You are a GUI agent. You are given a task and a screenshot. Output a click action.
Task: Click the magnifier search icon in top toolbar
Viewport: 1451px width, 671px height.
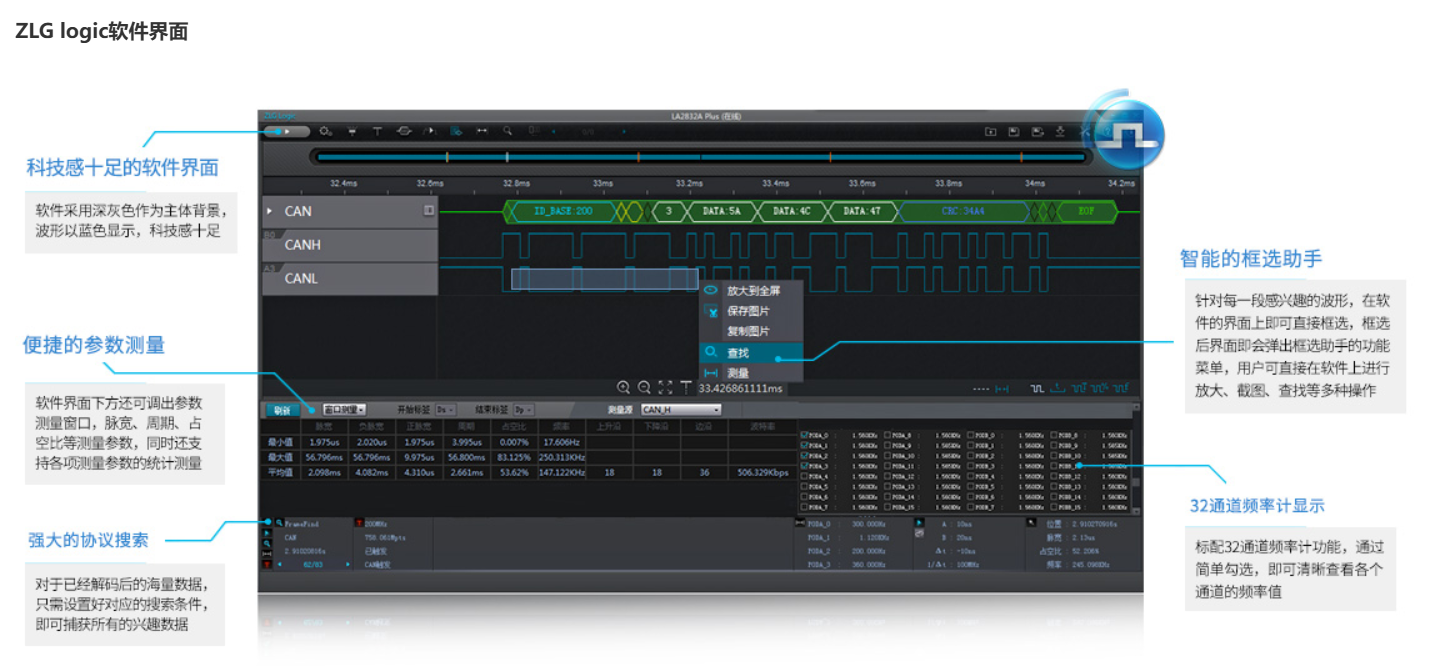coord(508,131)
